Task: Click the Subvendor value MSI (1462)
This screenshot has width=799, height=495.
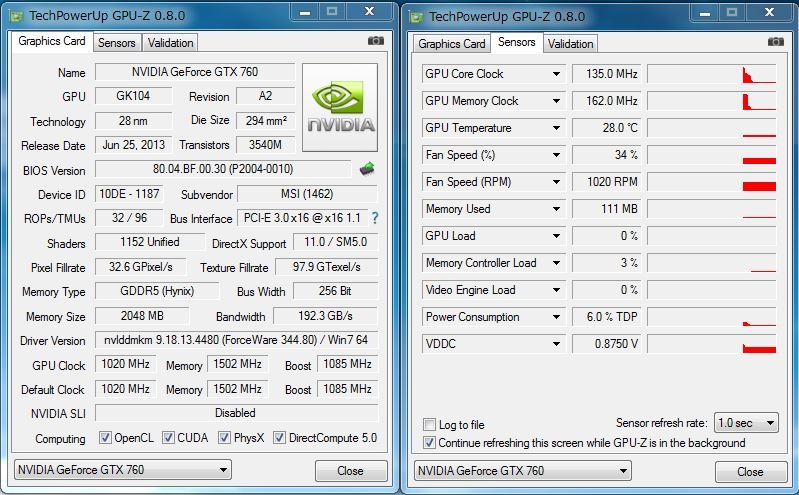Action: [307, 194]
